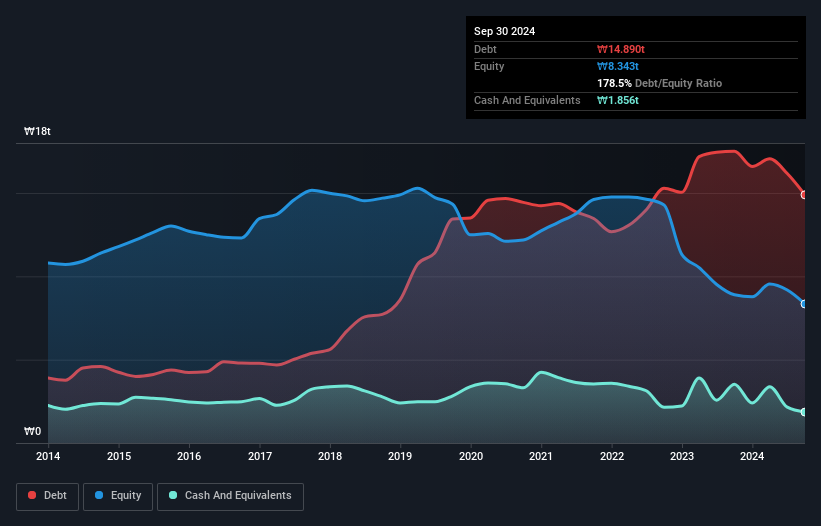Click the 2014 x-axis label
Viewport: 821px width, 526px height.
coord(48,456)
